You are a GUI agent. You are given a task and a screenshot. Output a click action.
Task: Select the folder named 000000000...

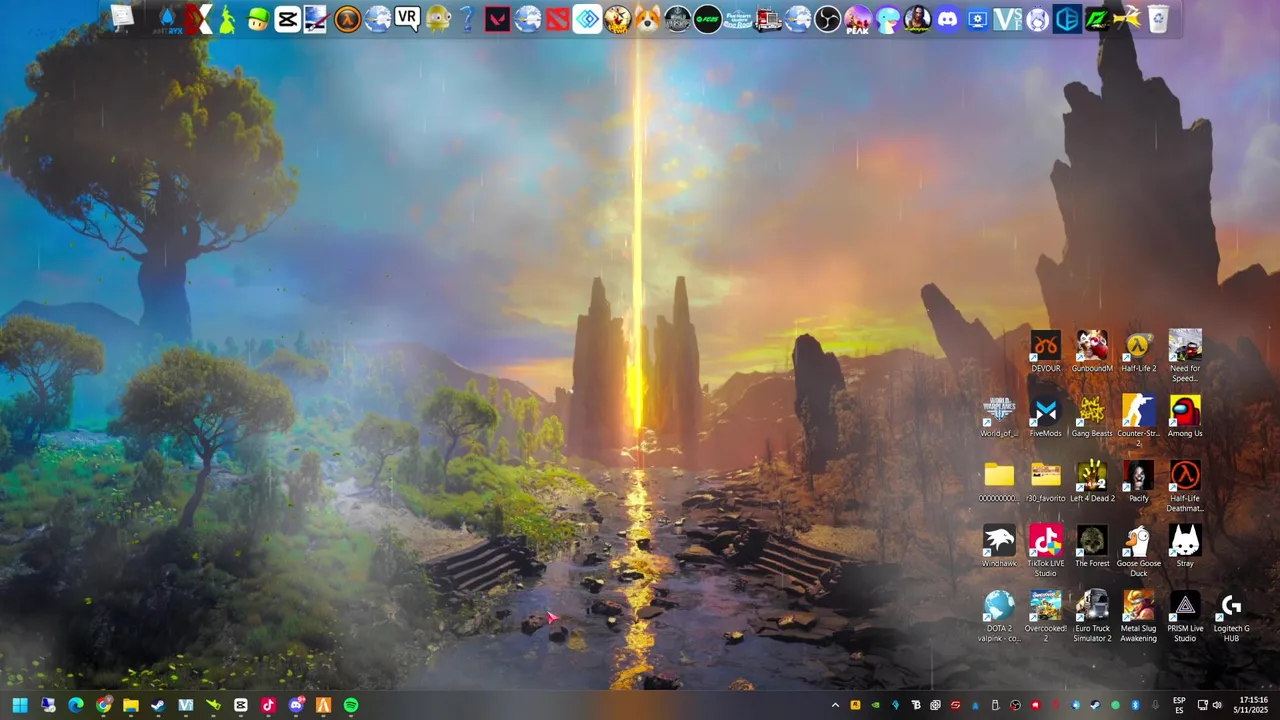pos(999,482)
